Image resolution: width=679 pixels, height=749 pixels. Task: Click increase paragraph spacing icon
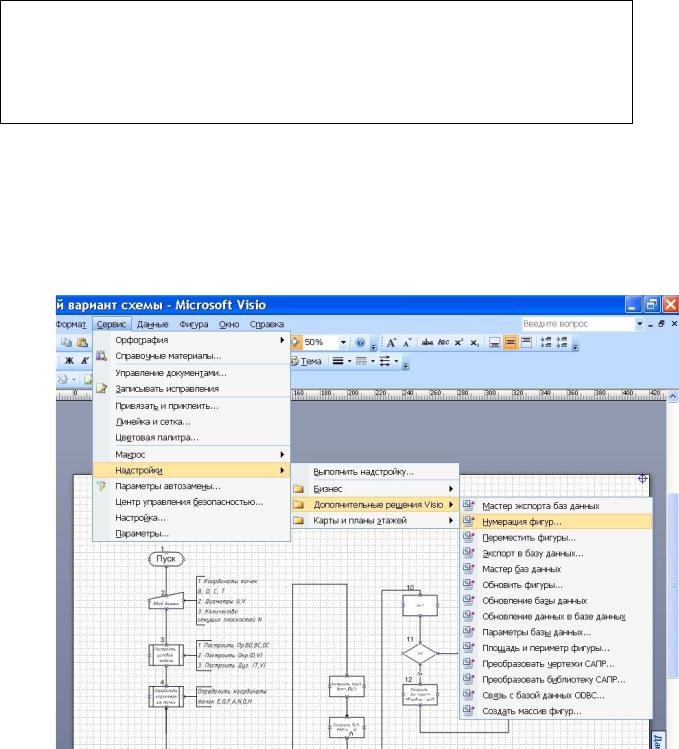click(x=562, y=342)
